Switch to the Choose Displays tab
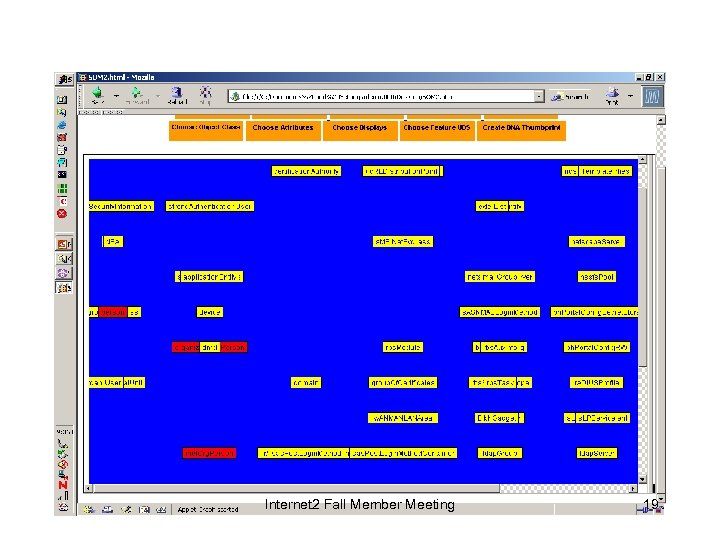 (360, 130)
